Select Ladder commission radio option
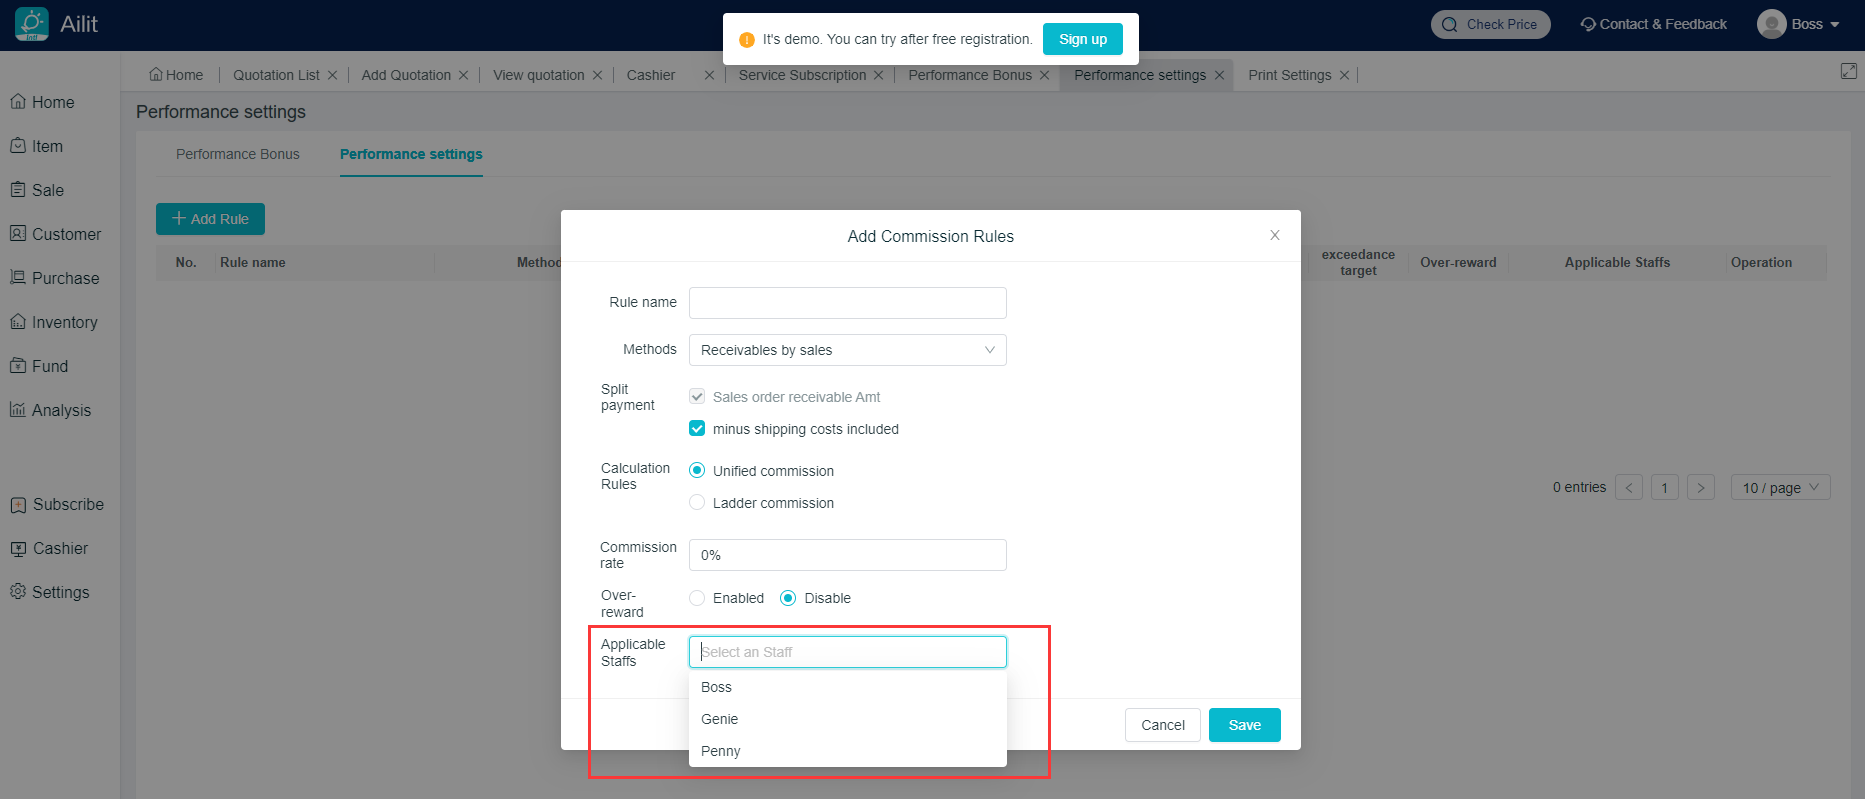 coord(697,503)
